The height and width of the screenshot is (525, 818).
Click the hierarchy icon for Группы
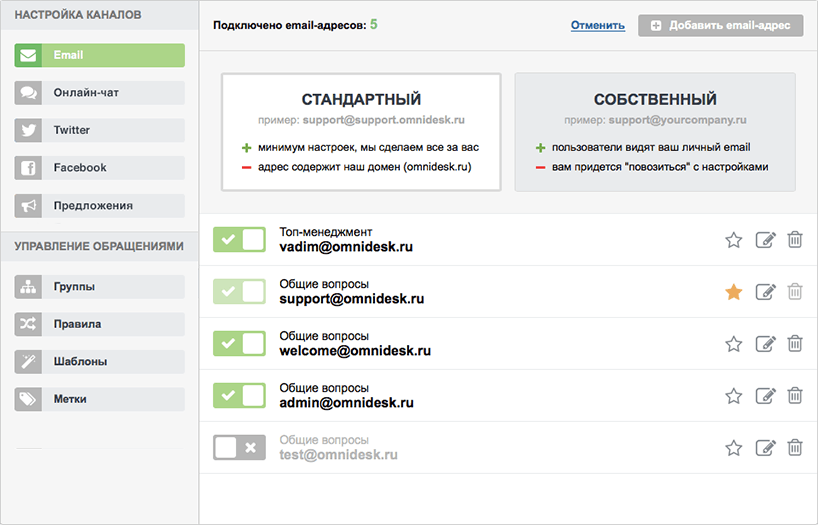point(28,287)
